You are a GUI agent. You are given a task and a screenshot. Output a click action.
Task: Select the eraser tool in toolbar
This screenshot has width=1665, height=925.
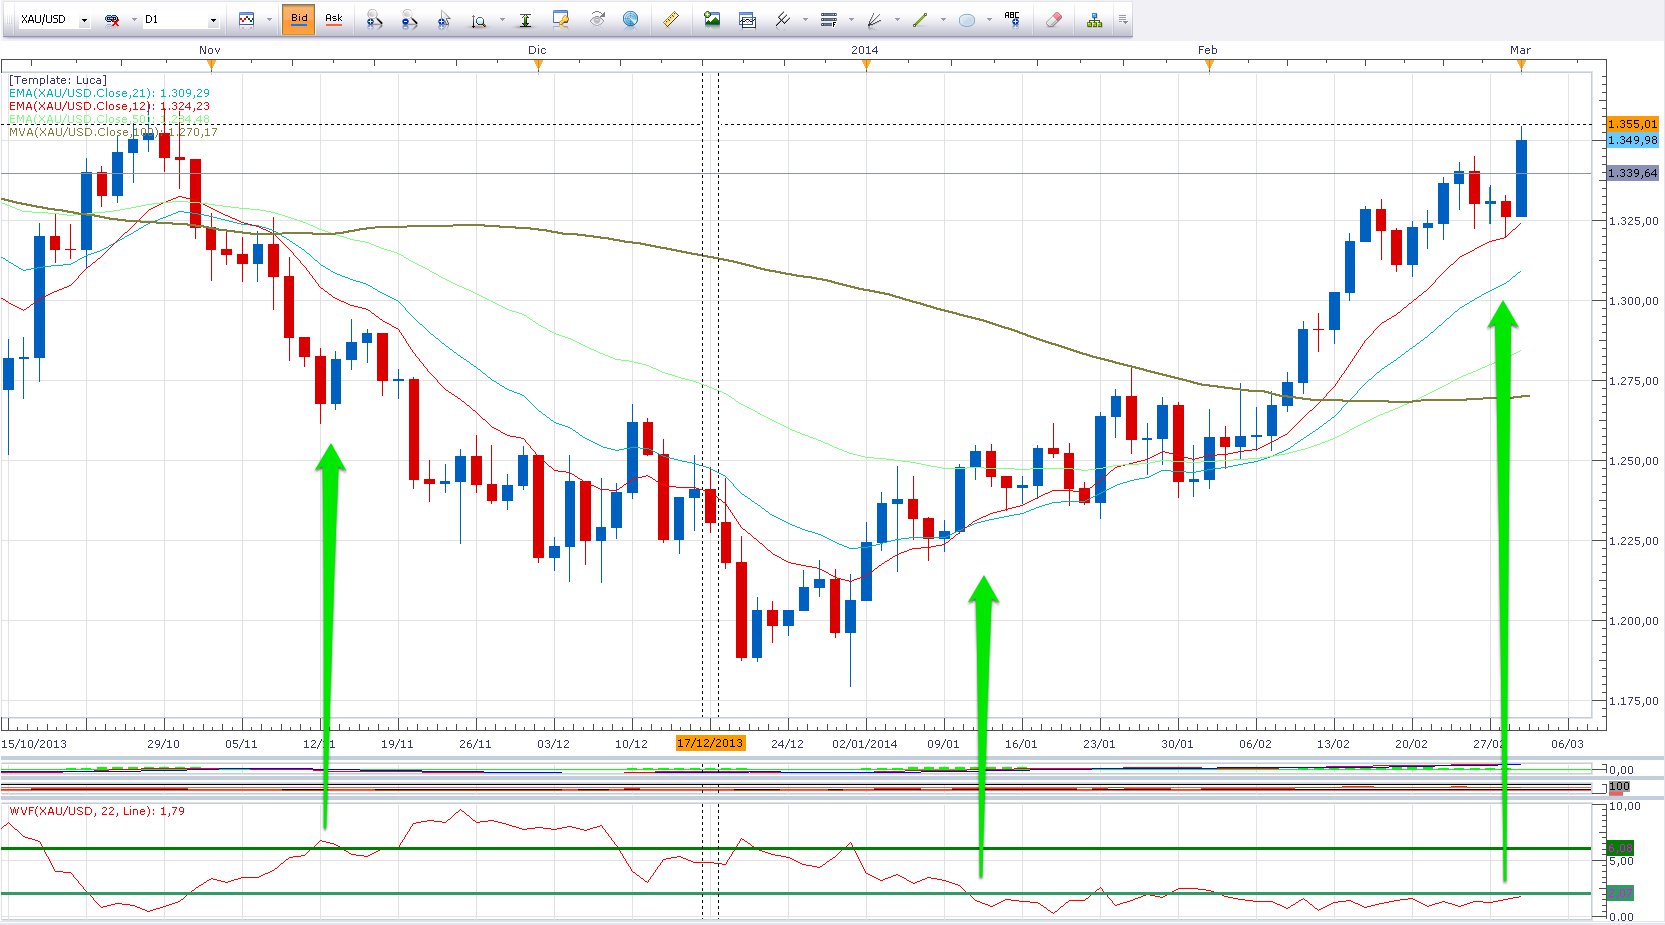pyautogui.click(x=1053, y=19)
